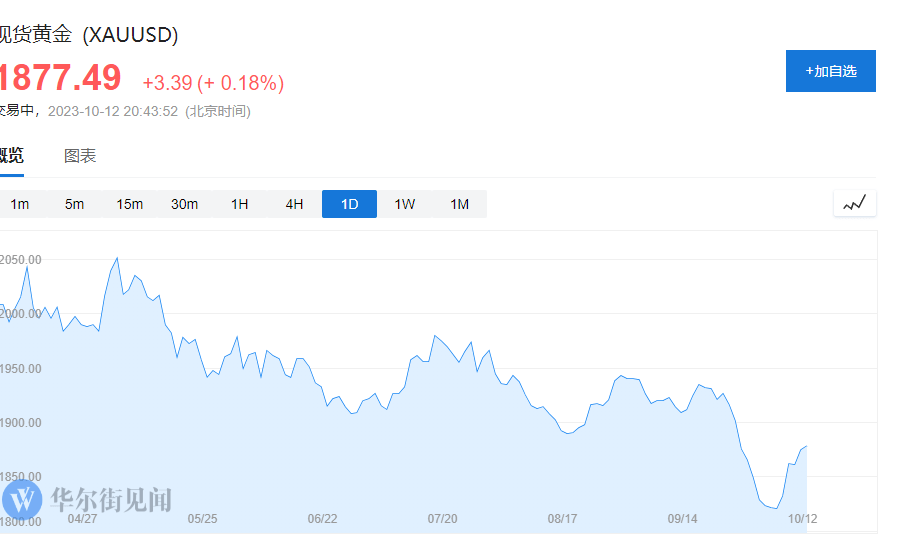The width and height of the screenshot is (897, 546).
Task: Select the 1H timeframe
Action: [239, 204]
